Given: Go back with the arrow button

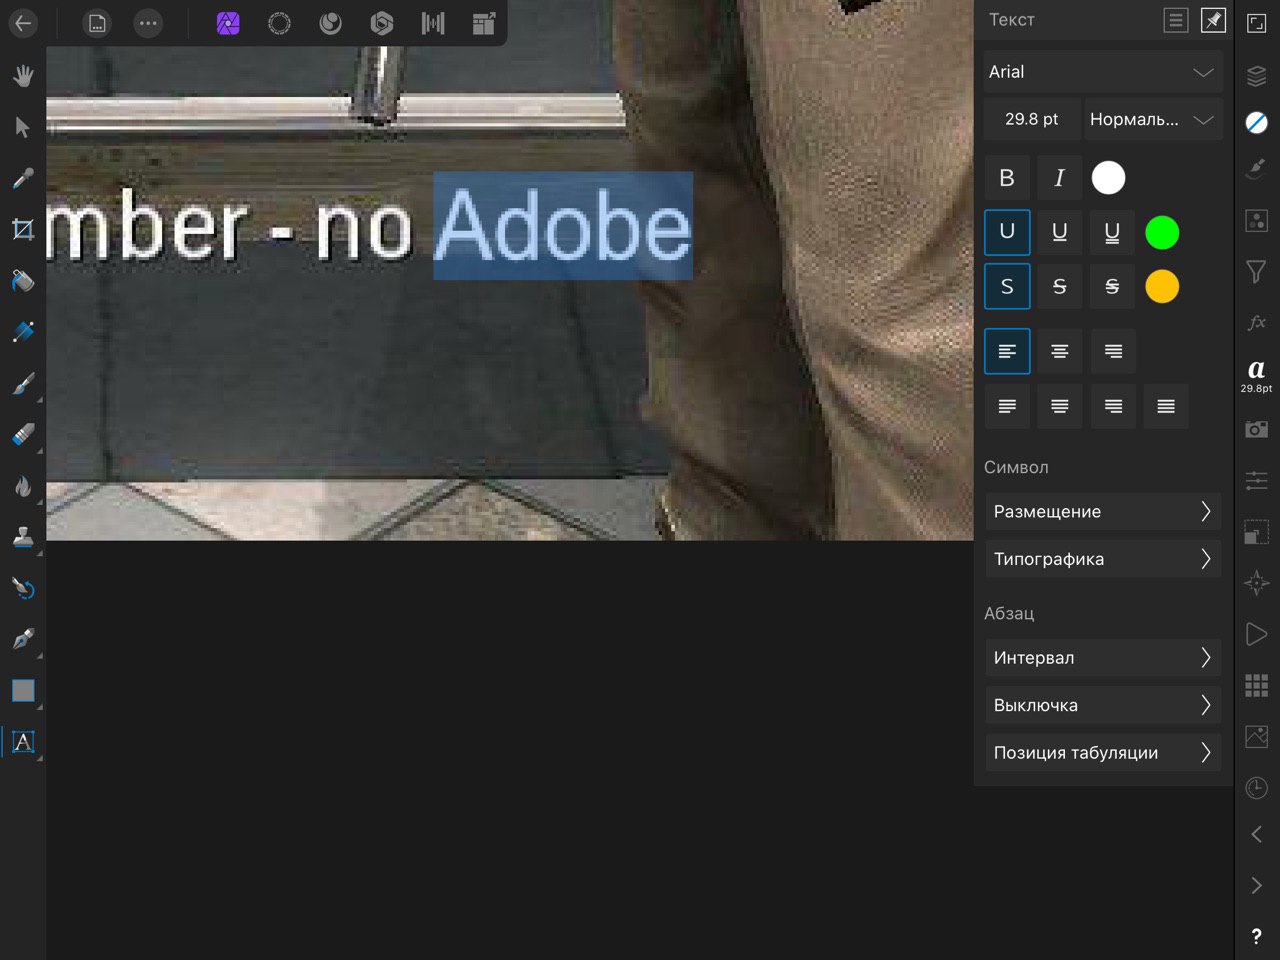Looking at the screenshot, I should (23, 23).
